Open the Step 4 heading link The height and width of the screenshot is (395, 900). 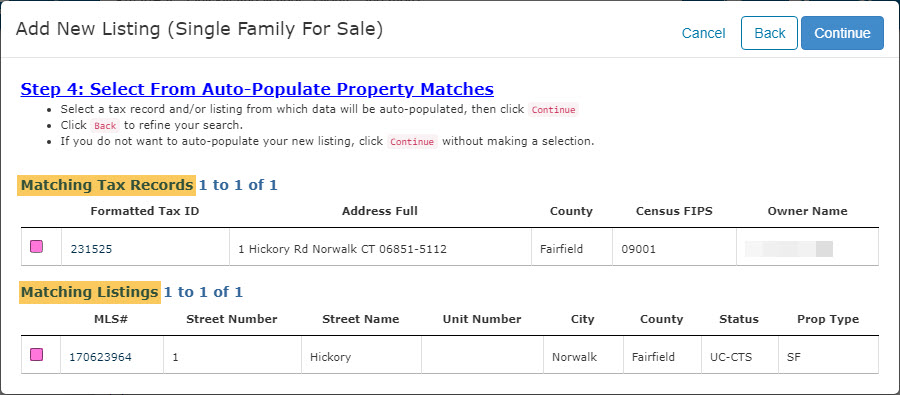pyautogui.click(x=257, y=89)
